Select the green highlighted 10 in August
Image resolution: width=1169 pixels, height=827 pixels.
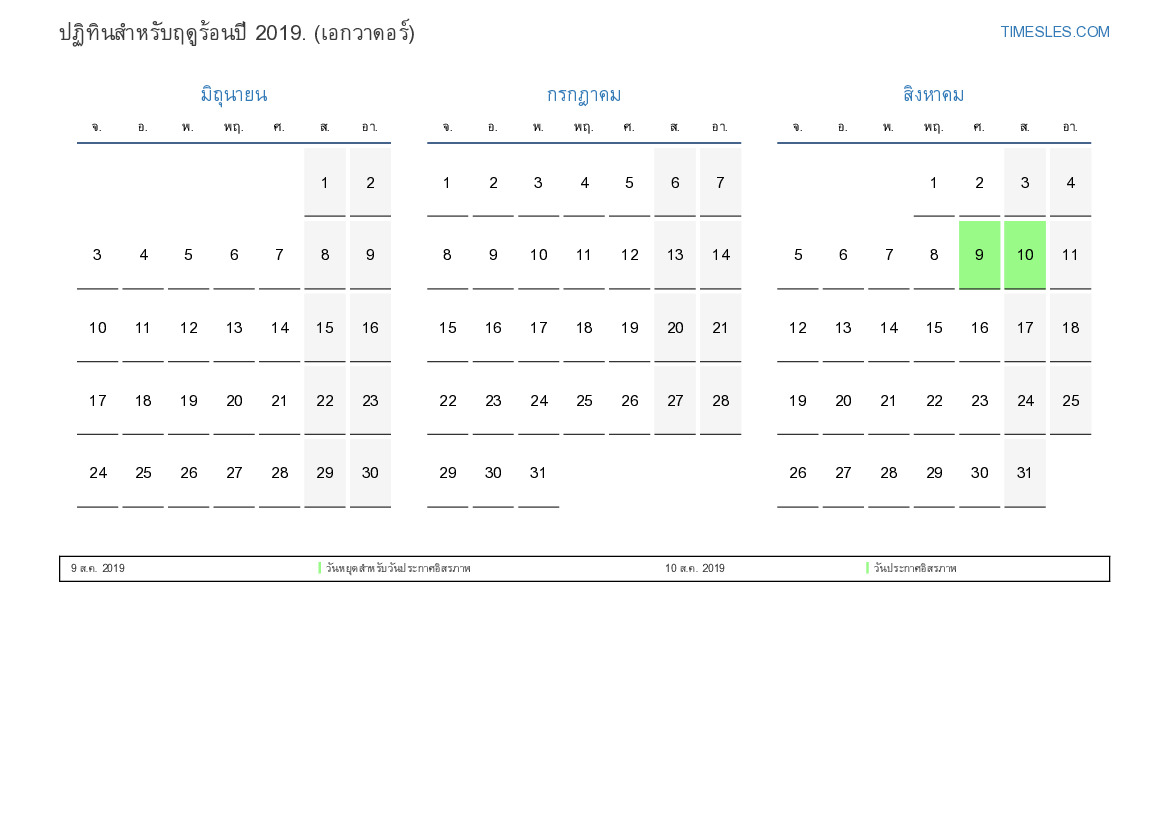coord(1025,255)
